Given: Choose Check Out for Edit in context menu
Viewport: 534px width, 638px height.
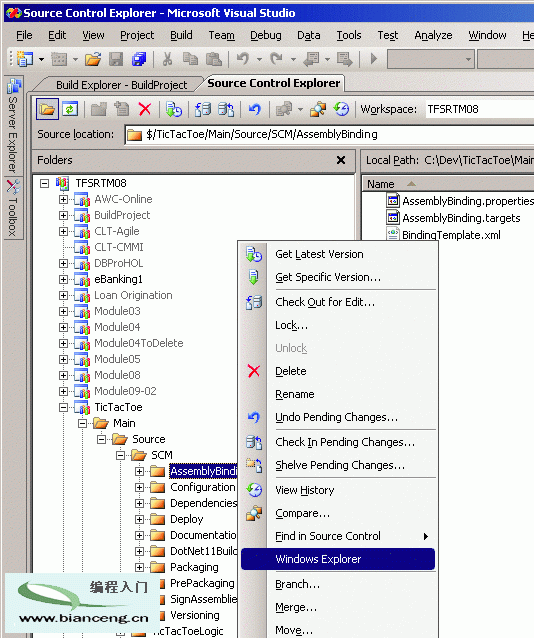Looking at the screenshot, I should pyautogui.click(x=338, y=302).
